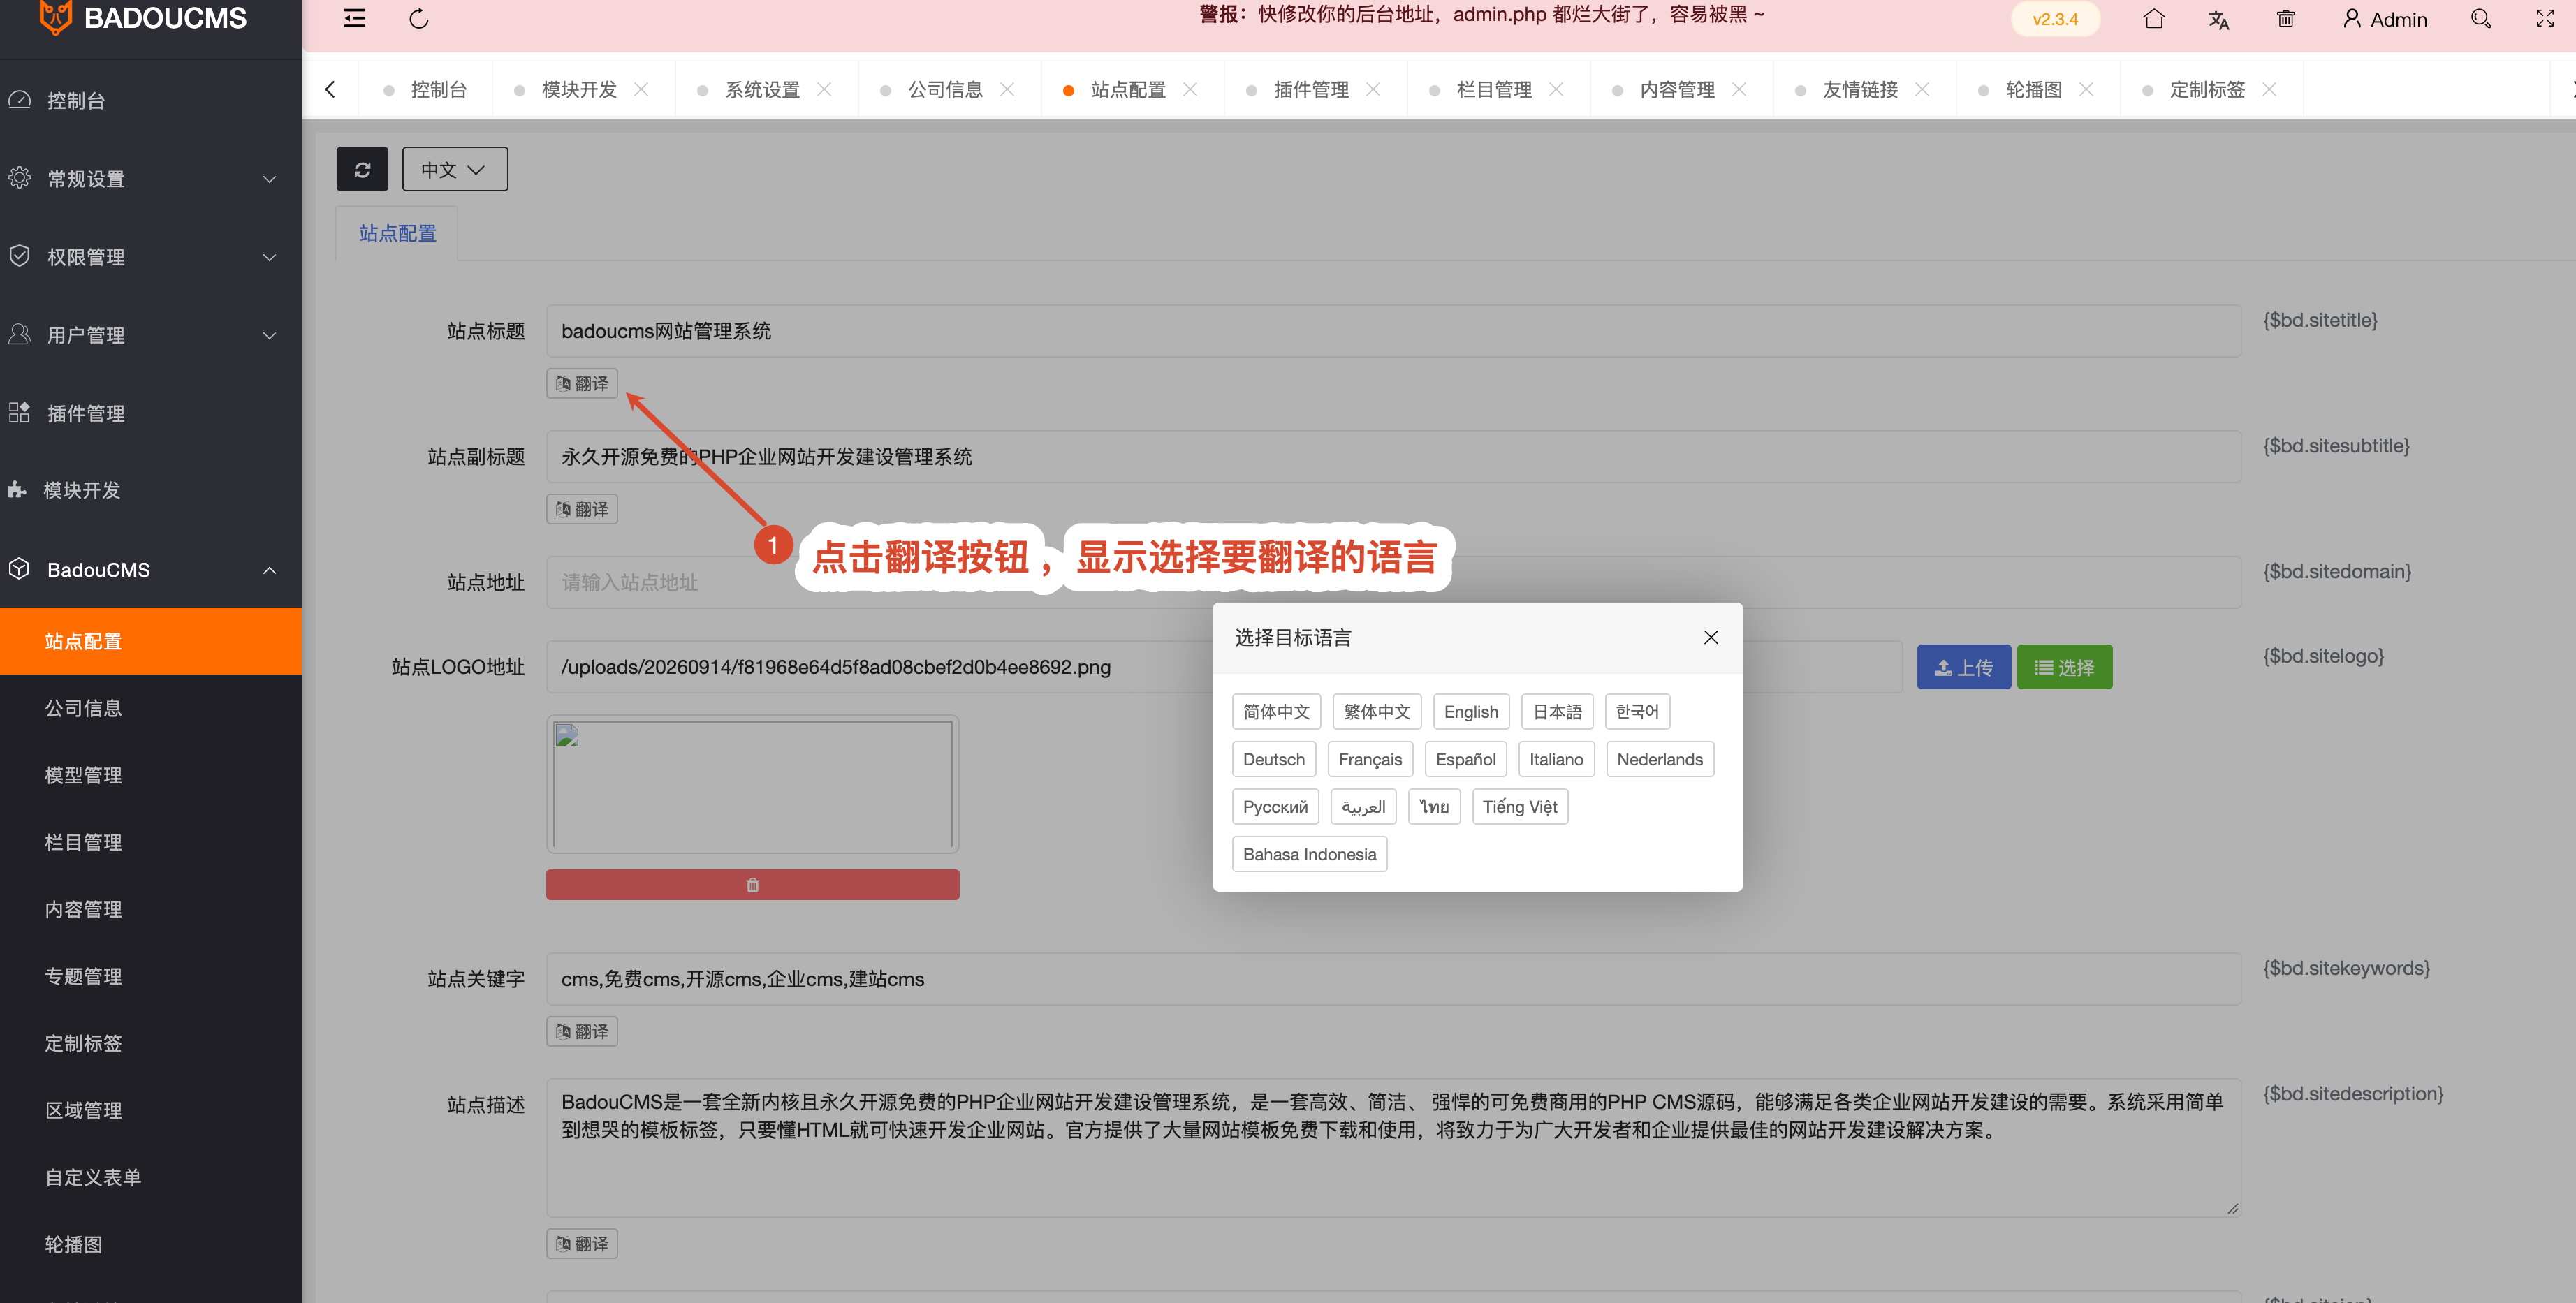Select the 站点配置 form tab

pos(397,233)
